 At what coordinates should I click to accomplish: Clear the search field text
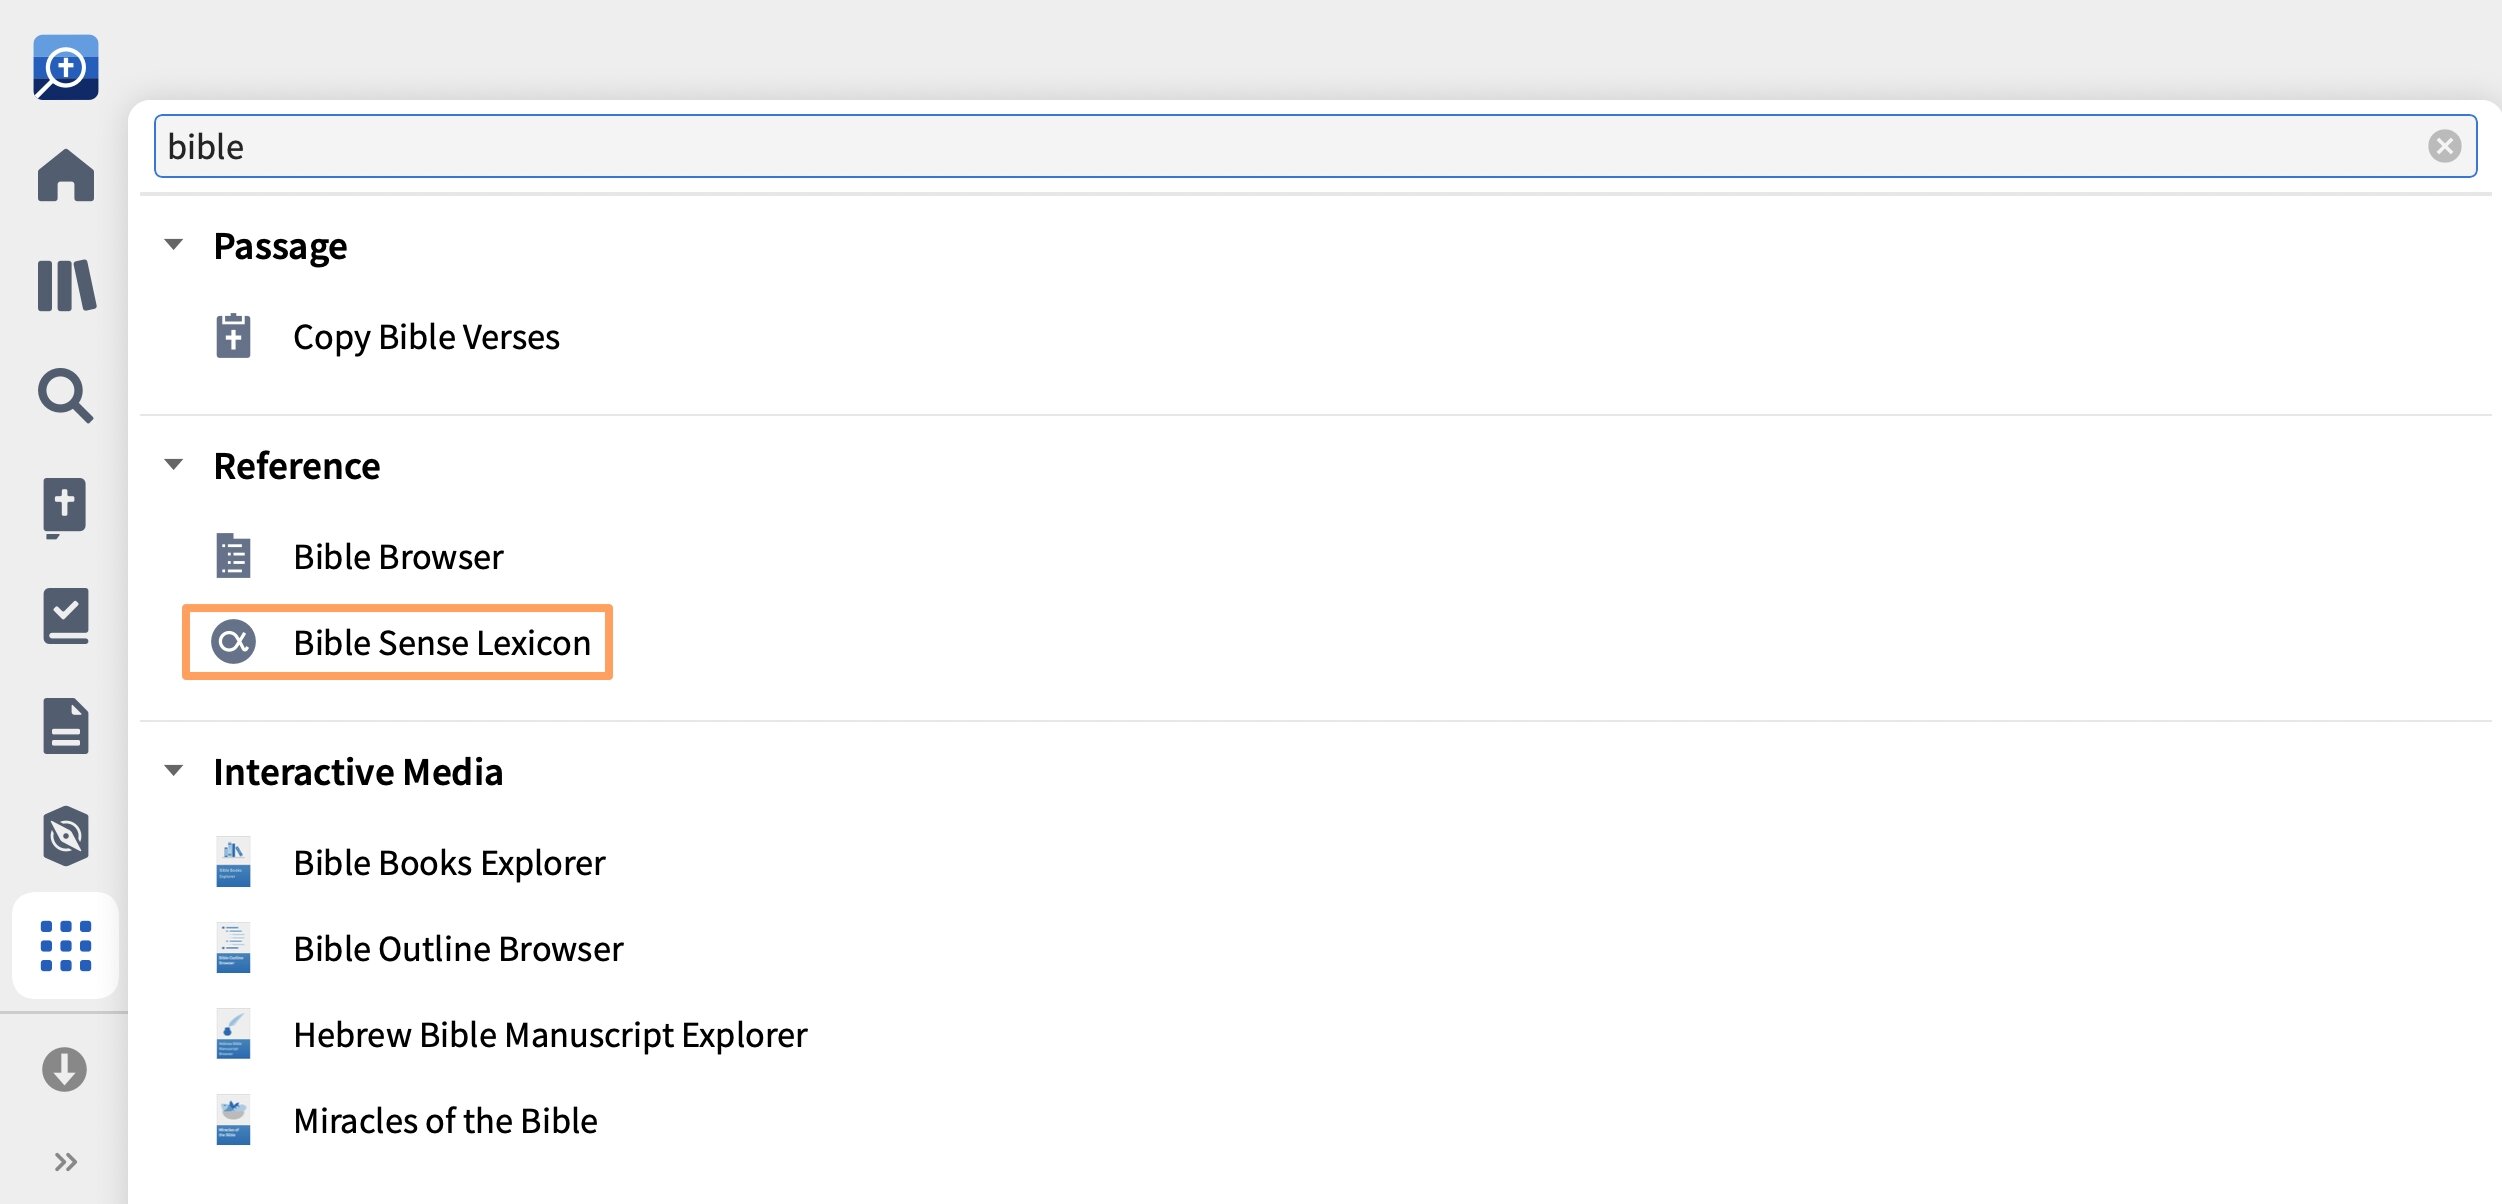[x=2445, y=146]
